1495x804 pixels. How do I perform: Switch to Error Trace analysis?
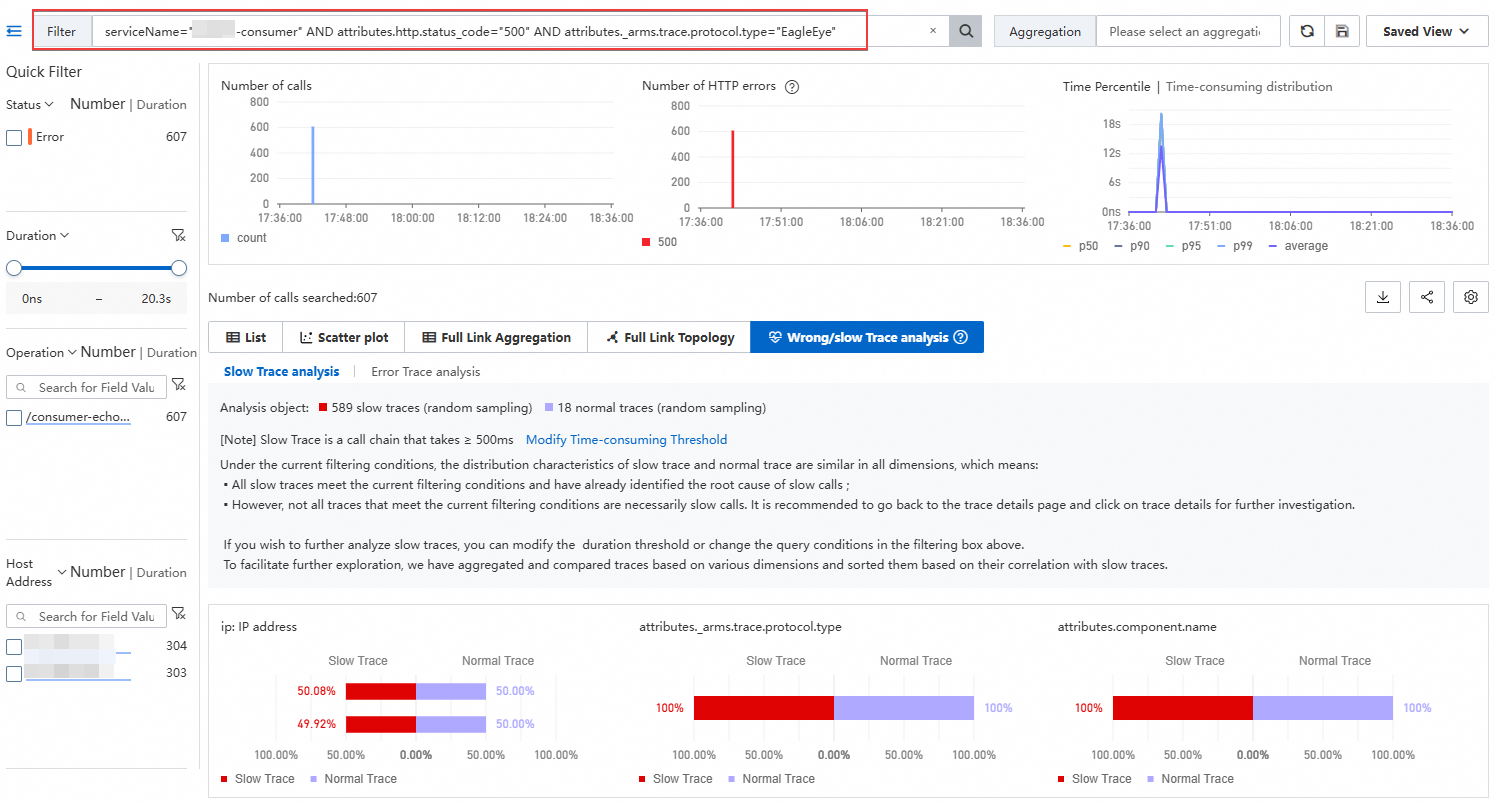click(x=425, y=372)
